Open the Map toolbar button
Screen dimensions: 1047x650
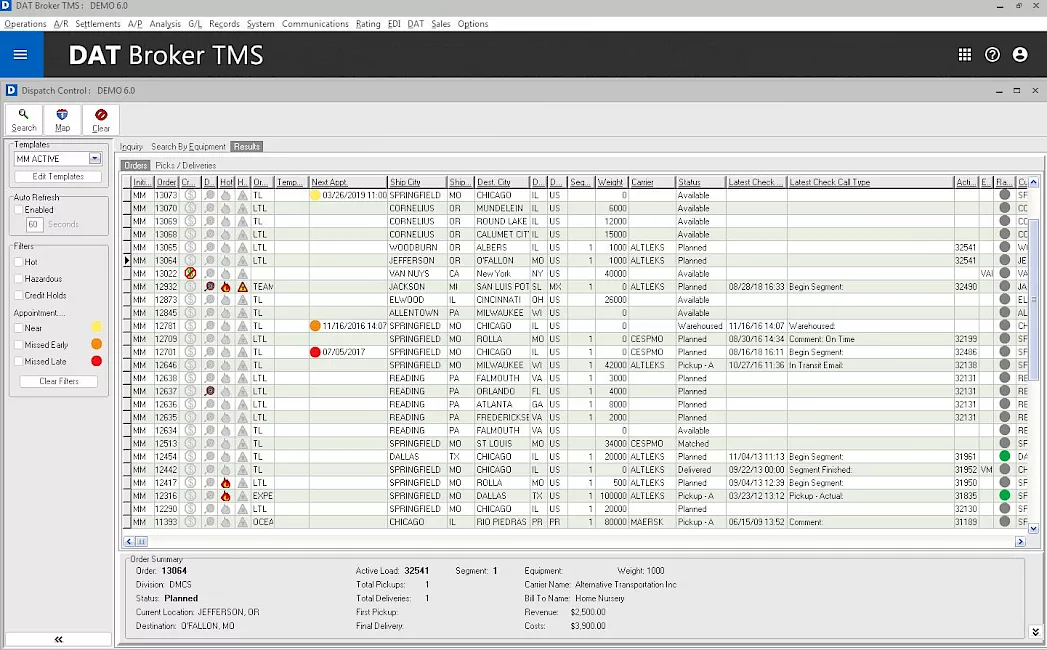[62, 120]
